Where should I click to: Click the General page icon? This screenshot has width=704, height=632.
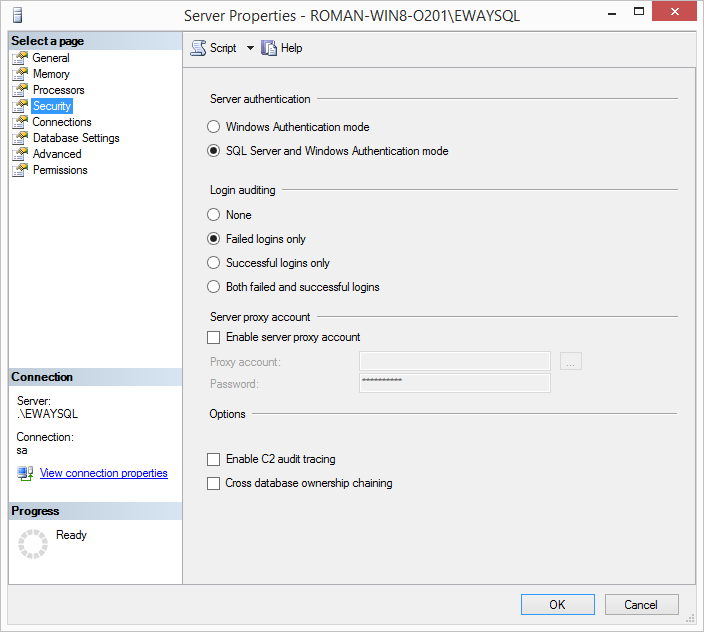20,58
